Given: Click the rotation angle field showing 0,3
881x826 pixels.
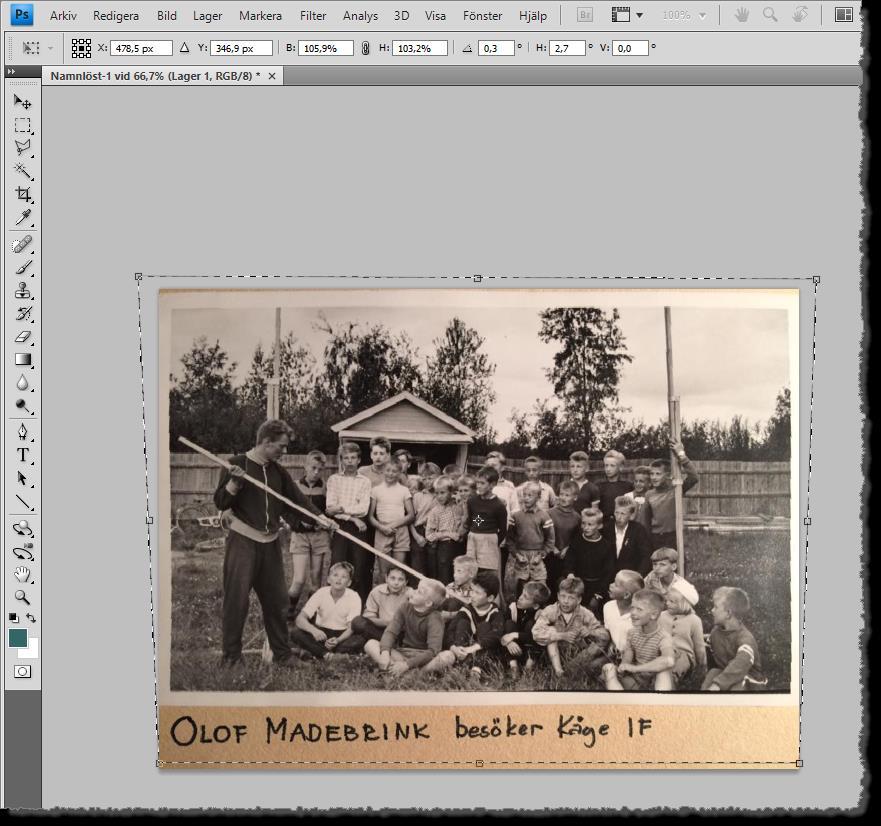Looking at the screenshot, I should [496, 48].
